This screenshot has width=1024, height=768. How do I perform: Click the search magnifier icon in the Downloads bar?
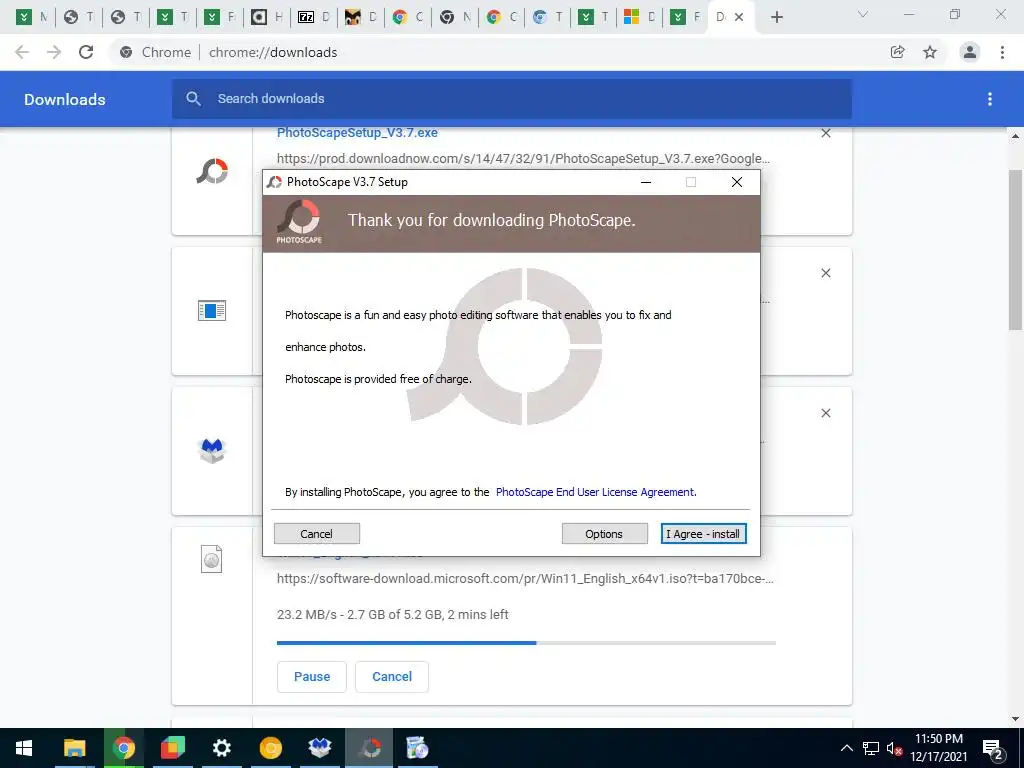(193, 99)
